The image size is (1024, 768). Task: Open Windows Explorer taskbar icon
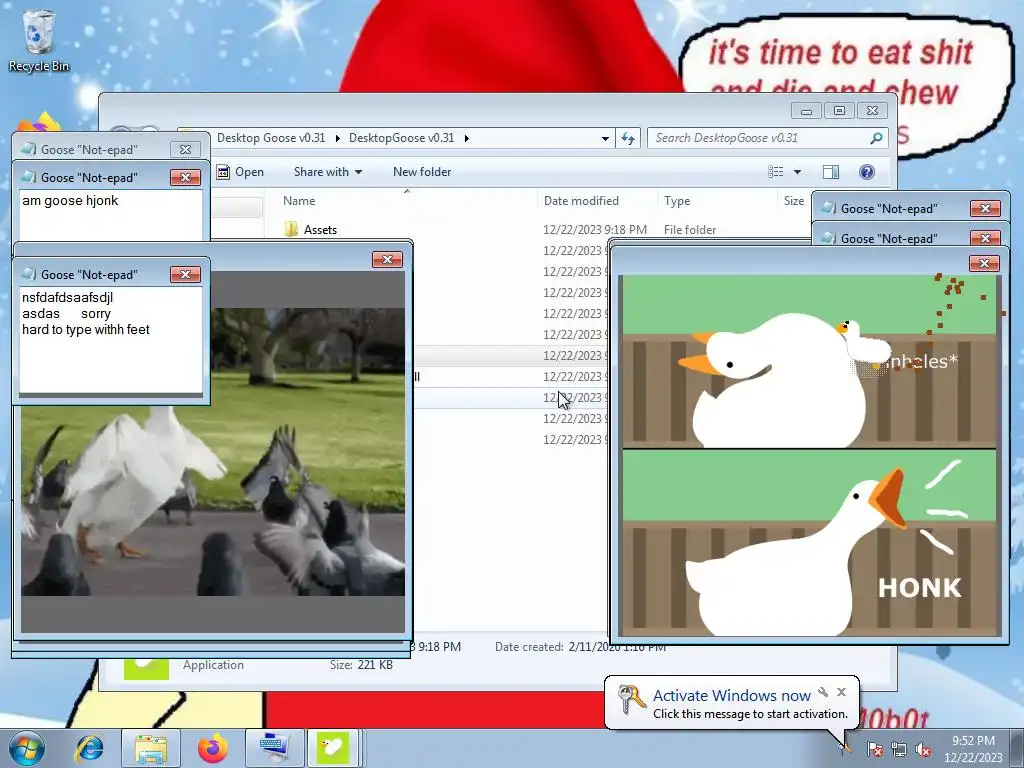[151, 748]
